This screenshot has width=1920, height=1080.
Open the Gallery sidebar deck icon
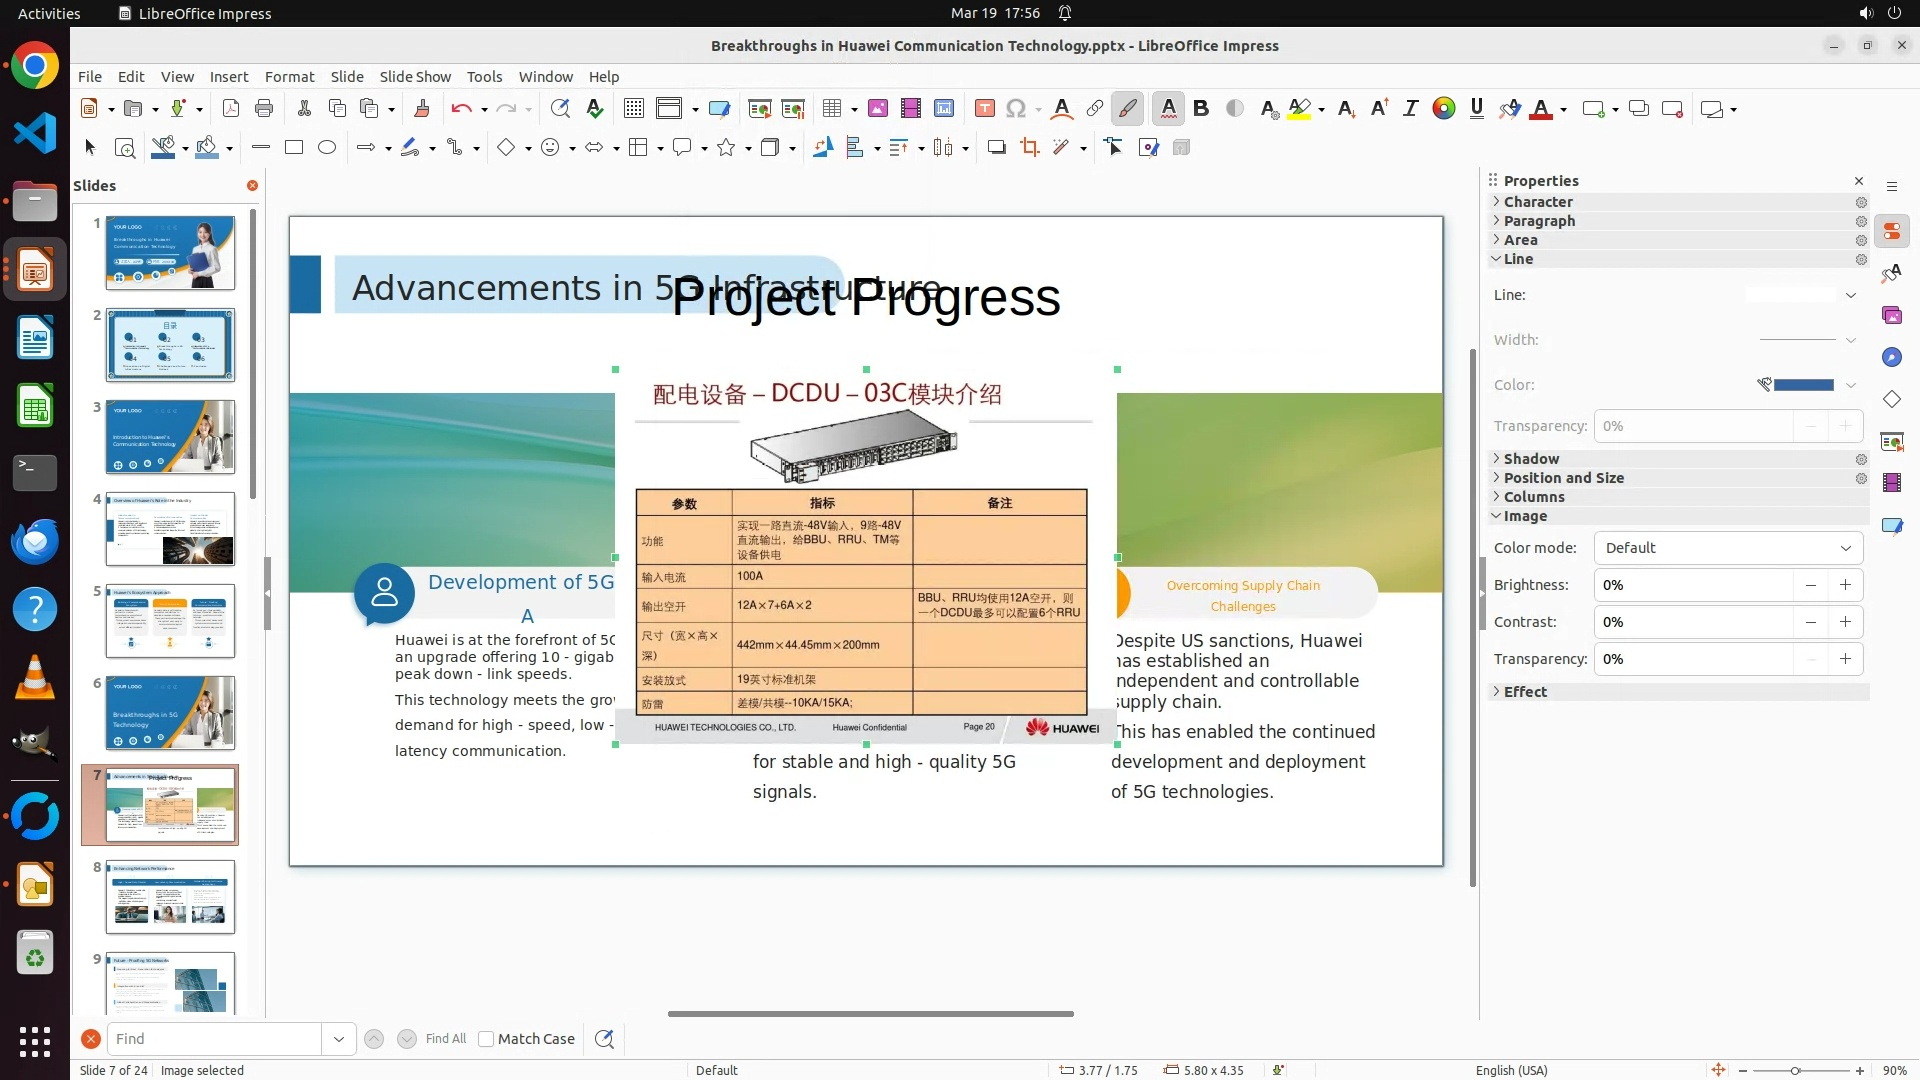tap(1891, 315)
